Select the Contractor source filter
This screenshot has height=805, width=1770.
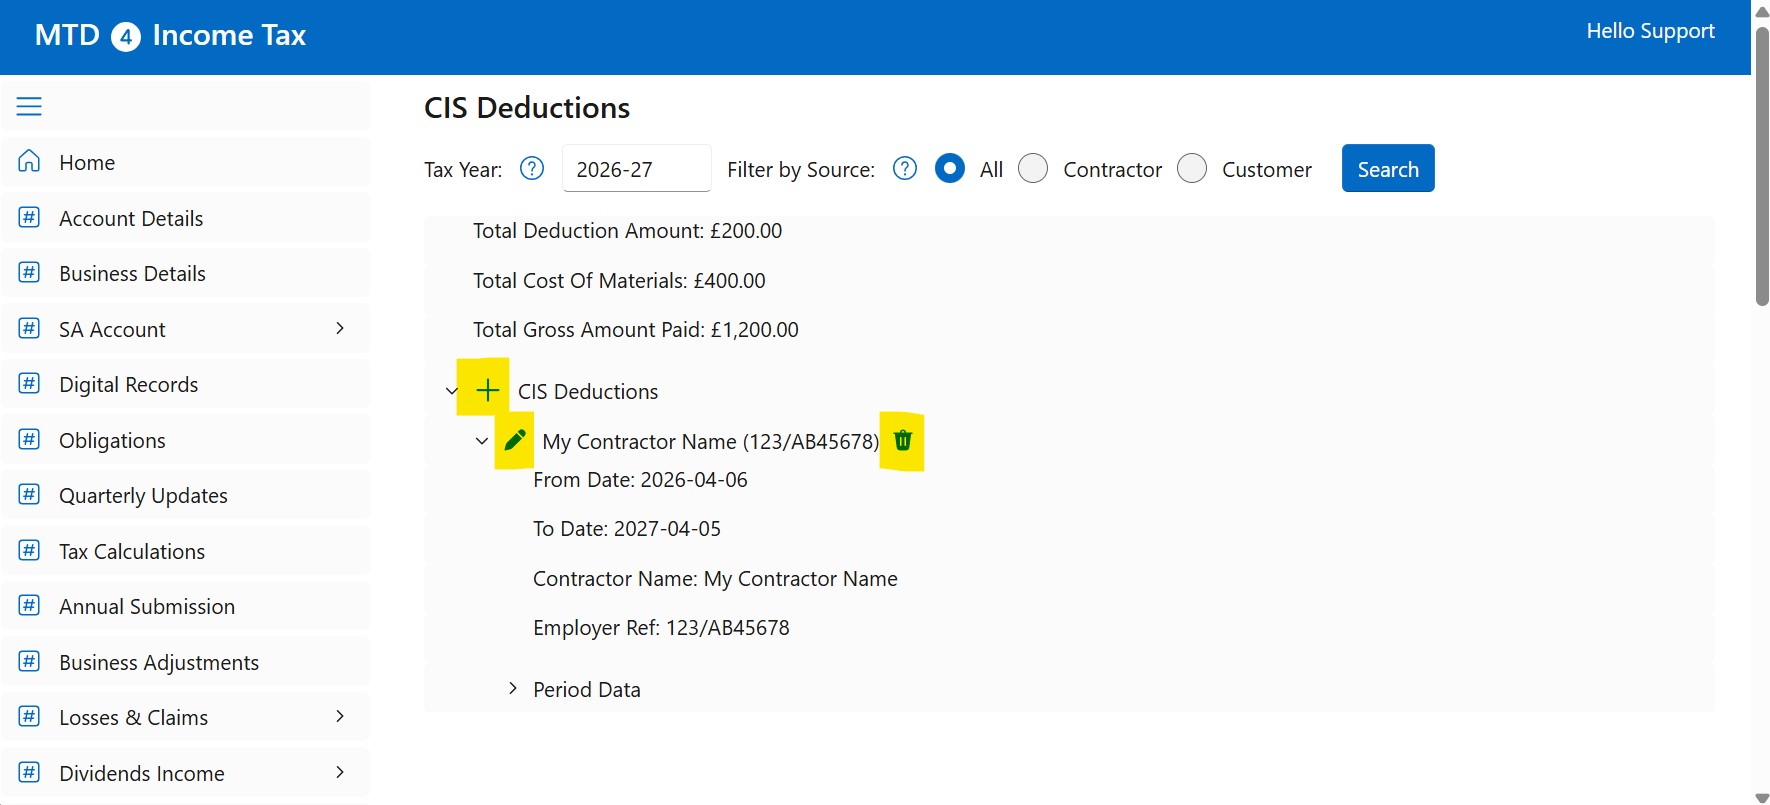[x=1033, y=168]
